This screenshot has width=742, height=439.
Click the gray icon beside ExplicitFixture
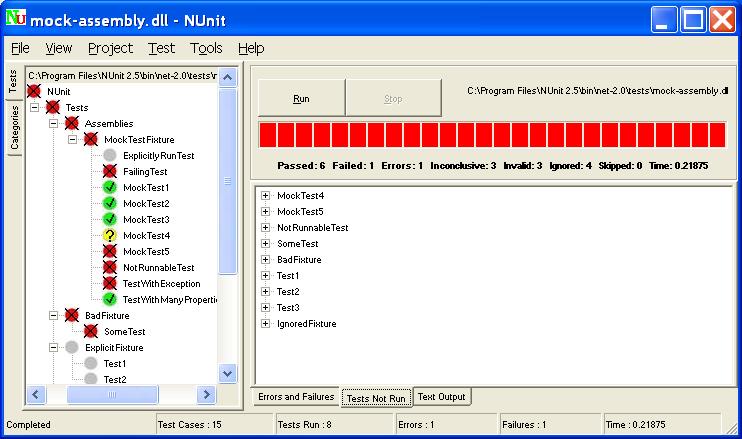click(x=72, y=347)
